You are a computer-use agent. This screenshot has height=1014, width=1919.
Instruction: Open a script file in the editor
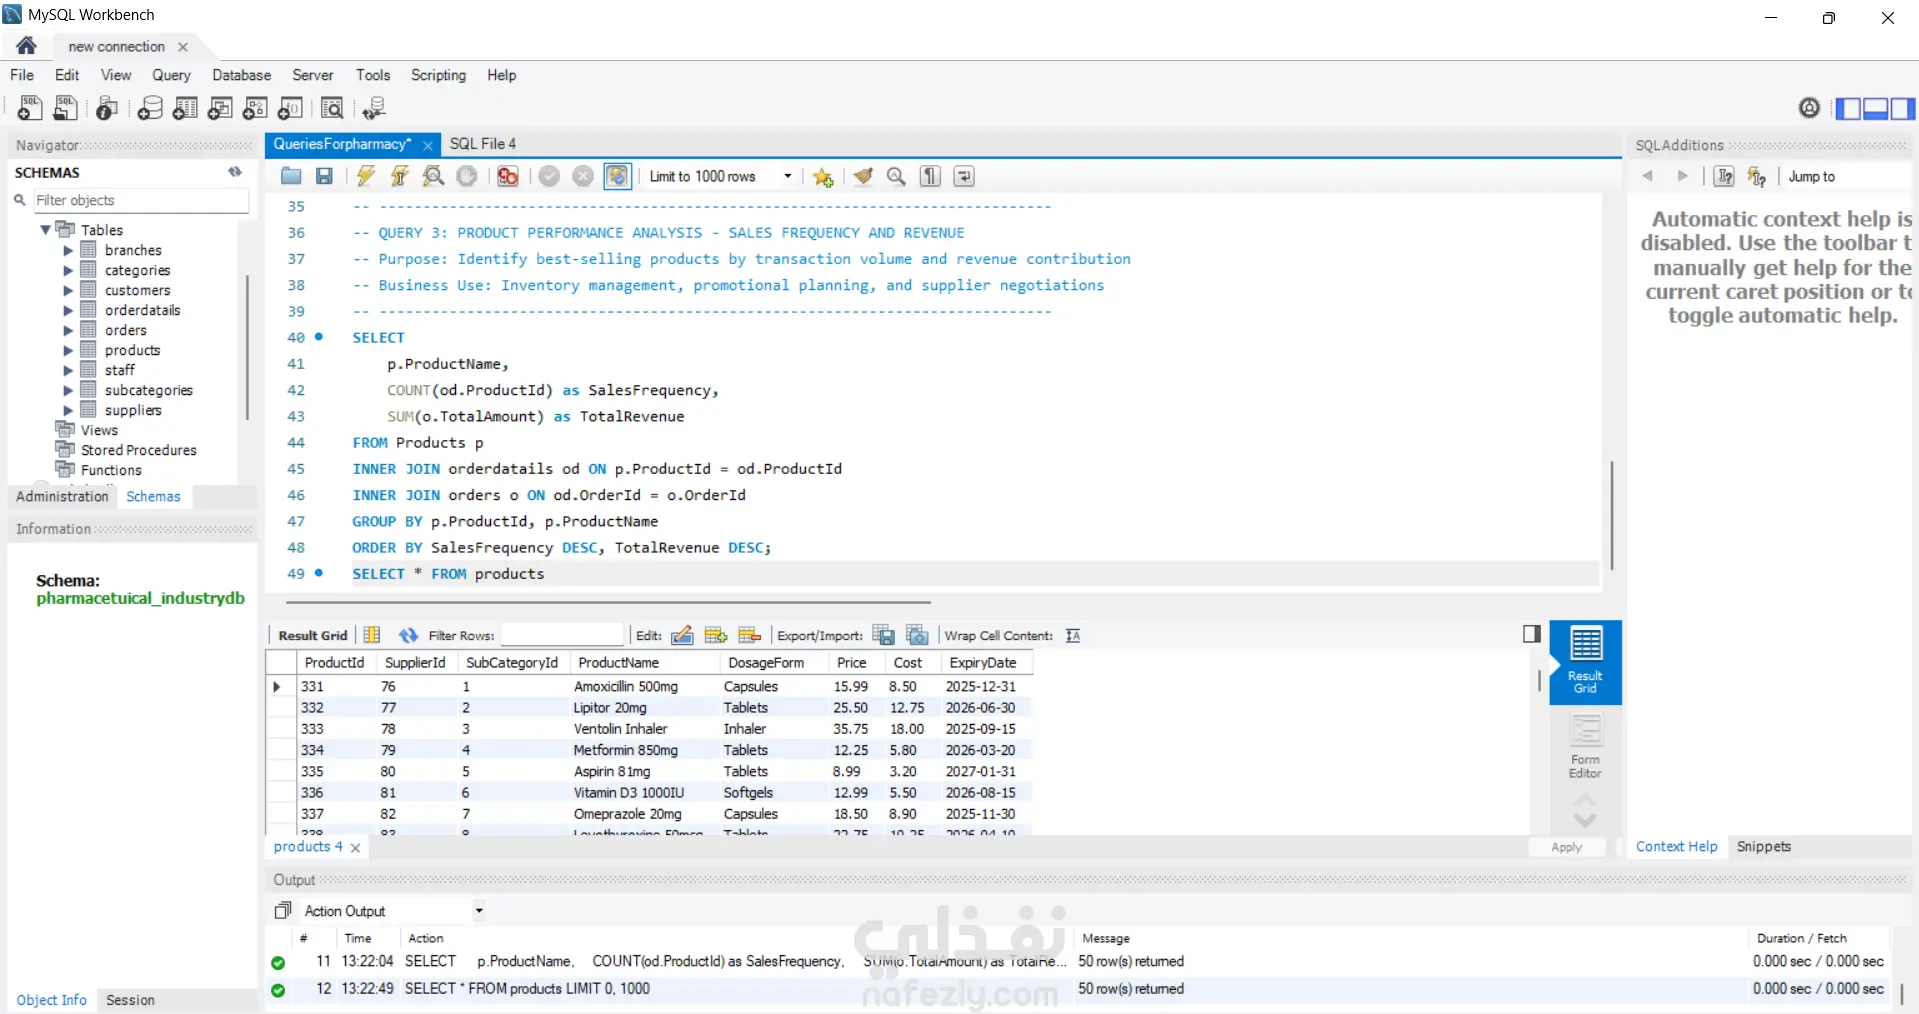[x=291, y=177]
